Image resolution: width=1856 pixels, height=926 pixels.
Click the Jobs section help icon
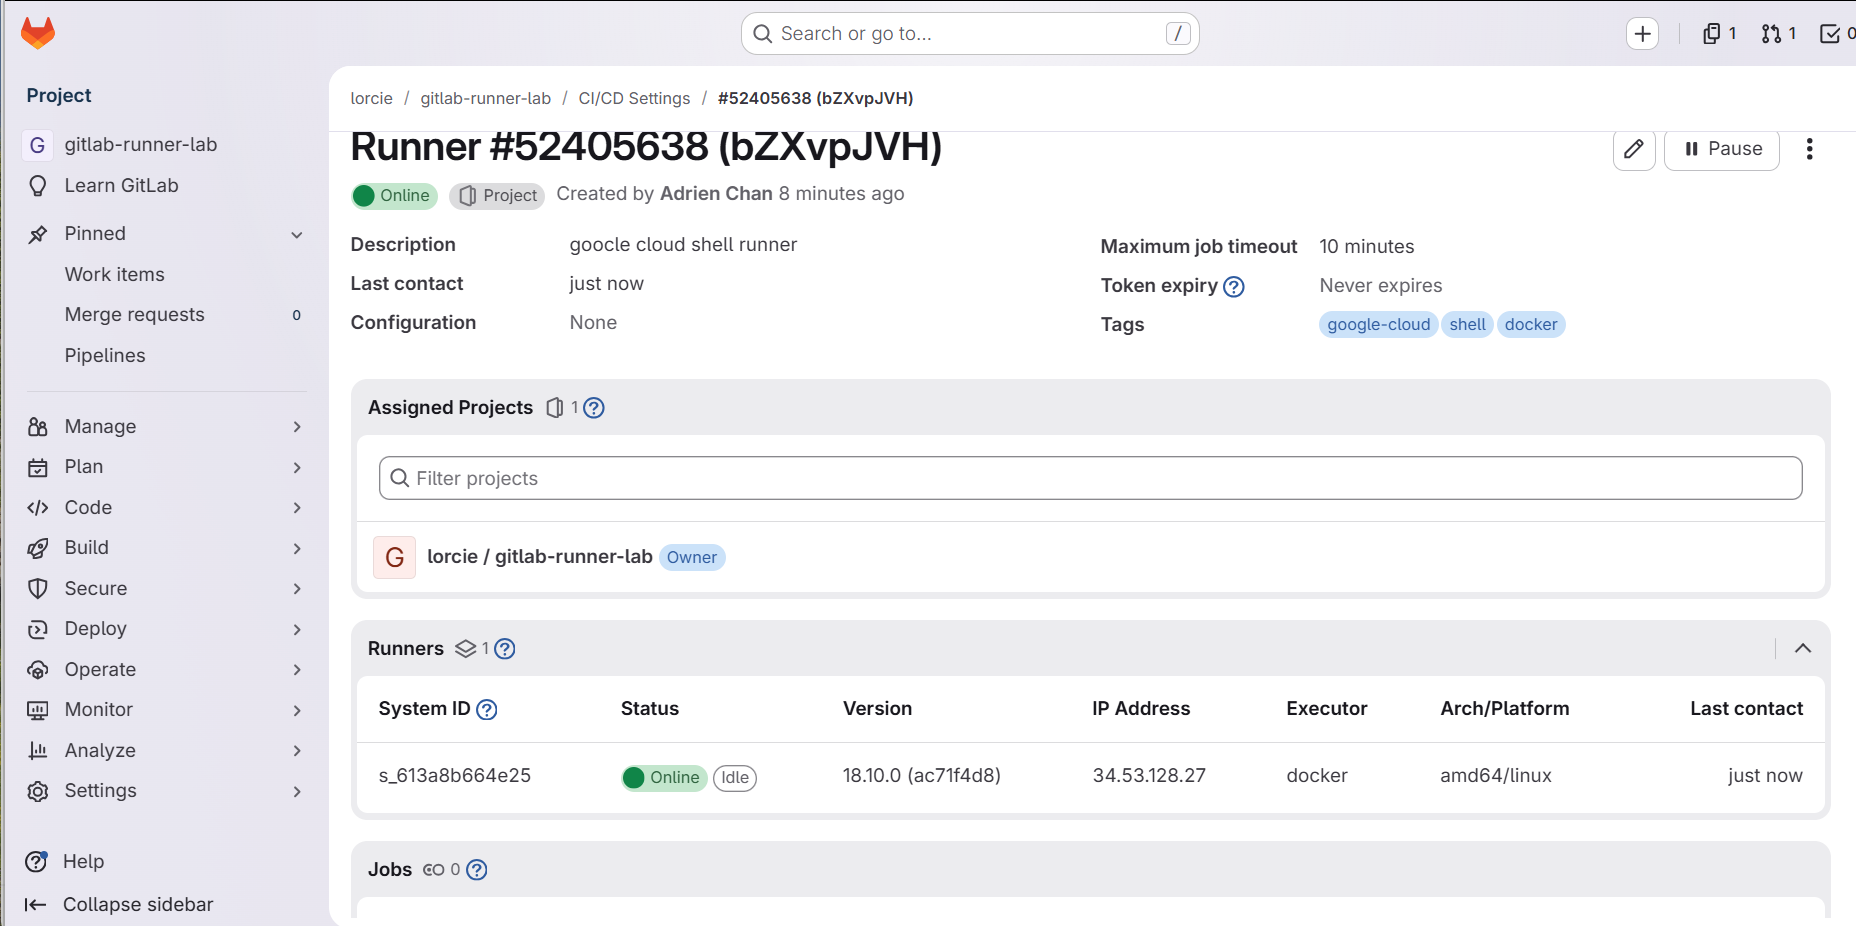pyautogui.click(x=477, y=870)
